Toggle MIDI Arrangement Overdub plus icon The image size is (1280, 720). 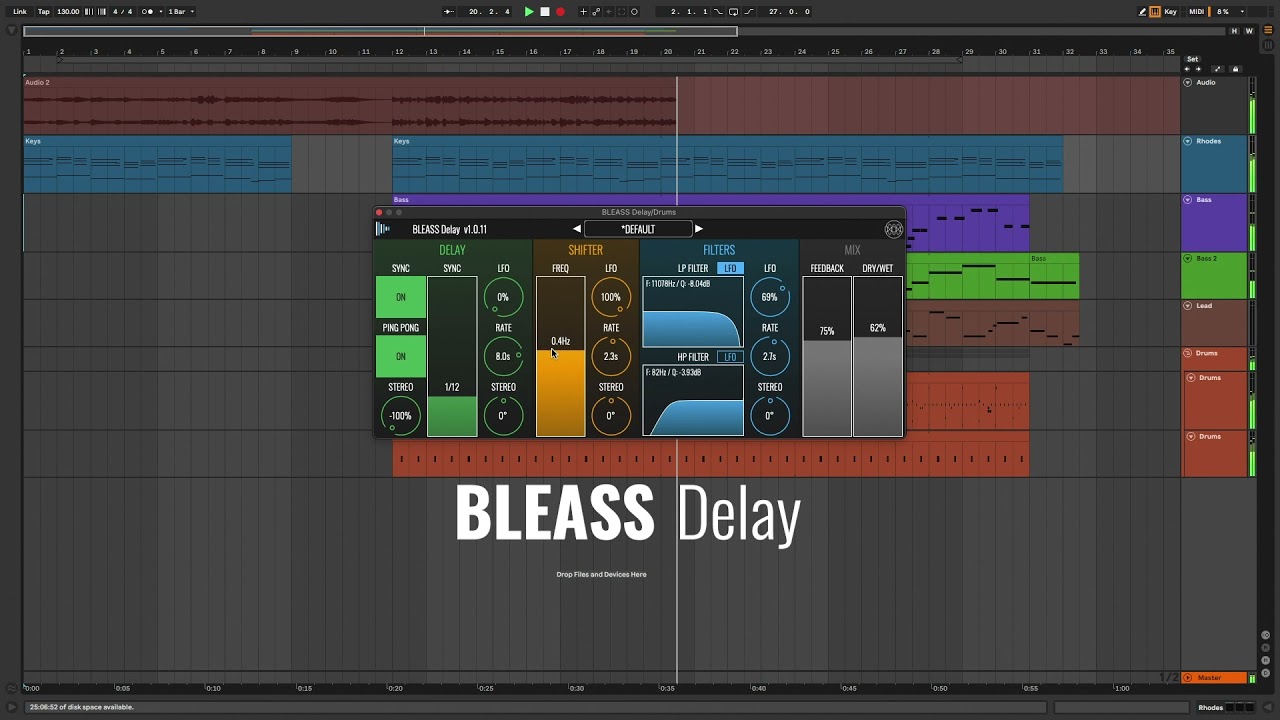click(x=583, y=12)
